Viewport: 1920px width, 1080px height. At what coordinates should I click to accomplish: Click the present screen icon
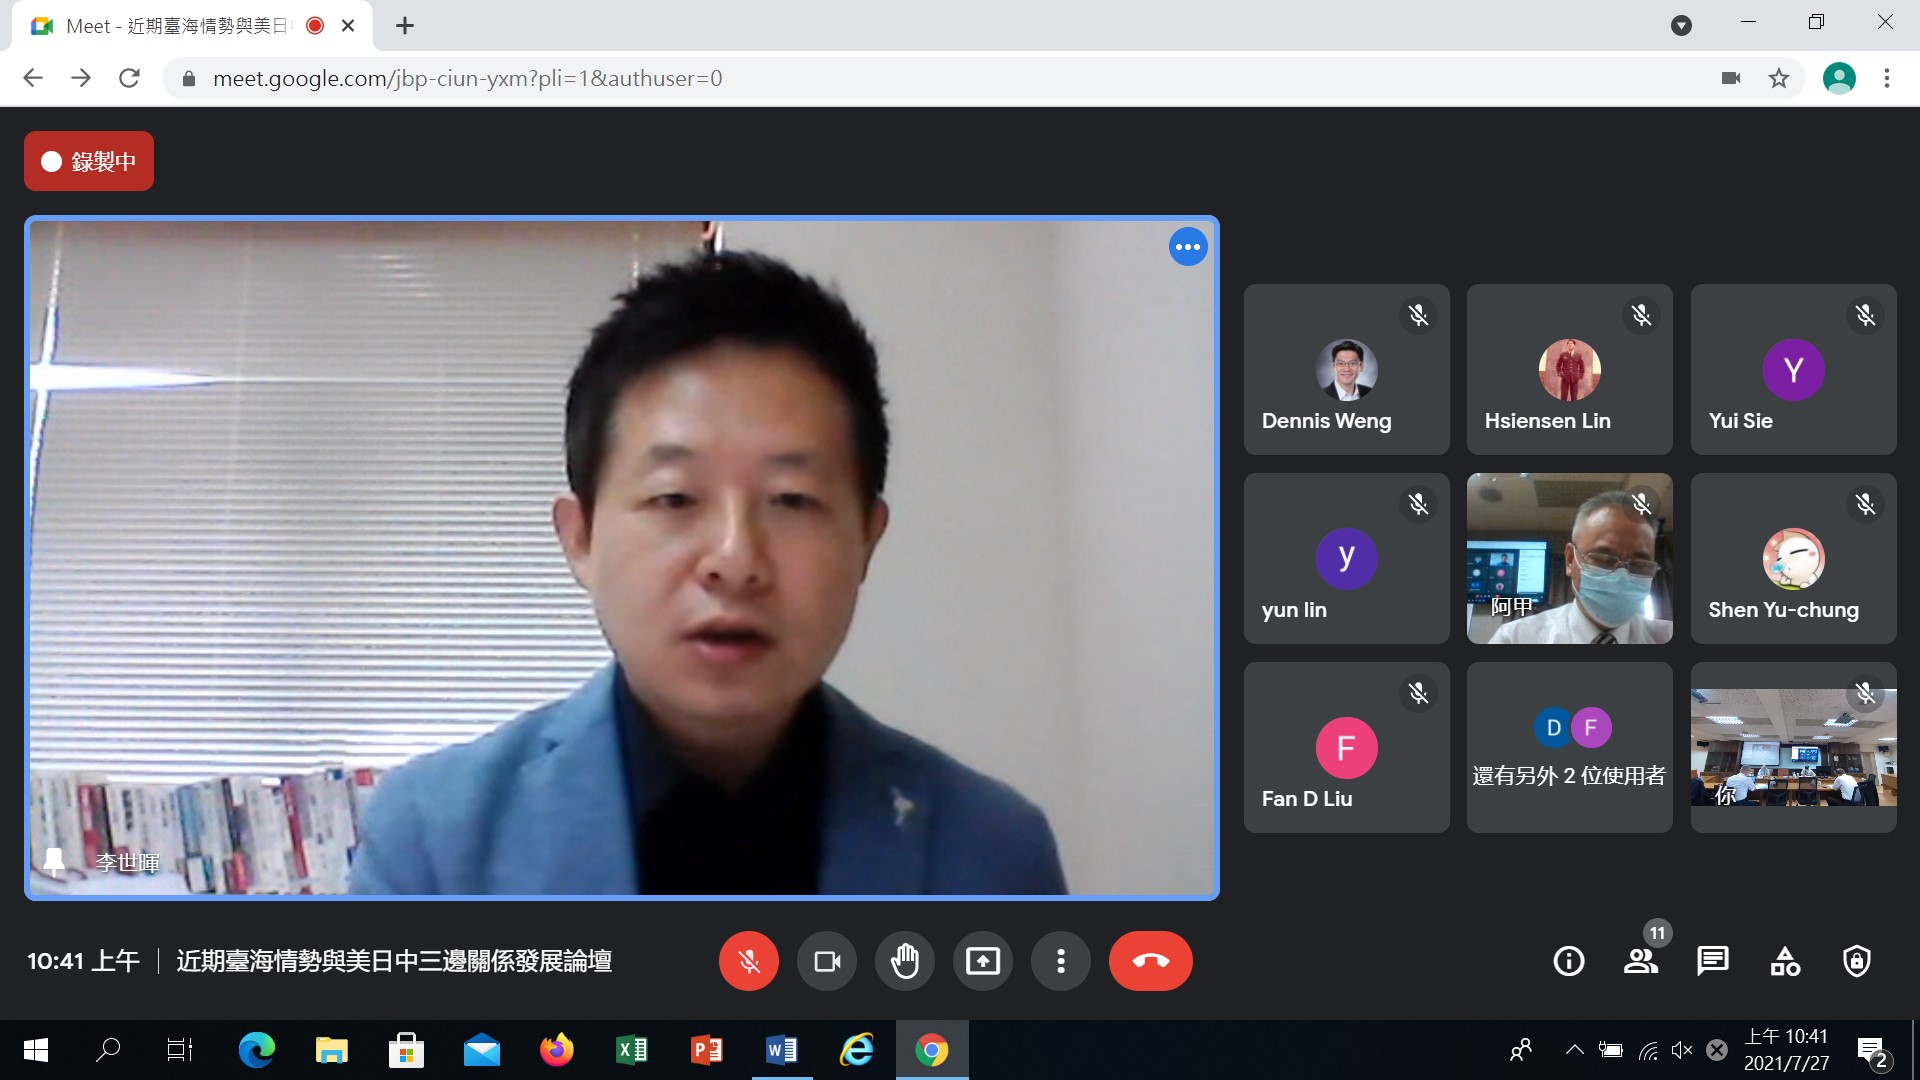pos(983,961)
